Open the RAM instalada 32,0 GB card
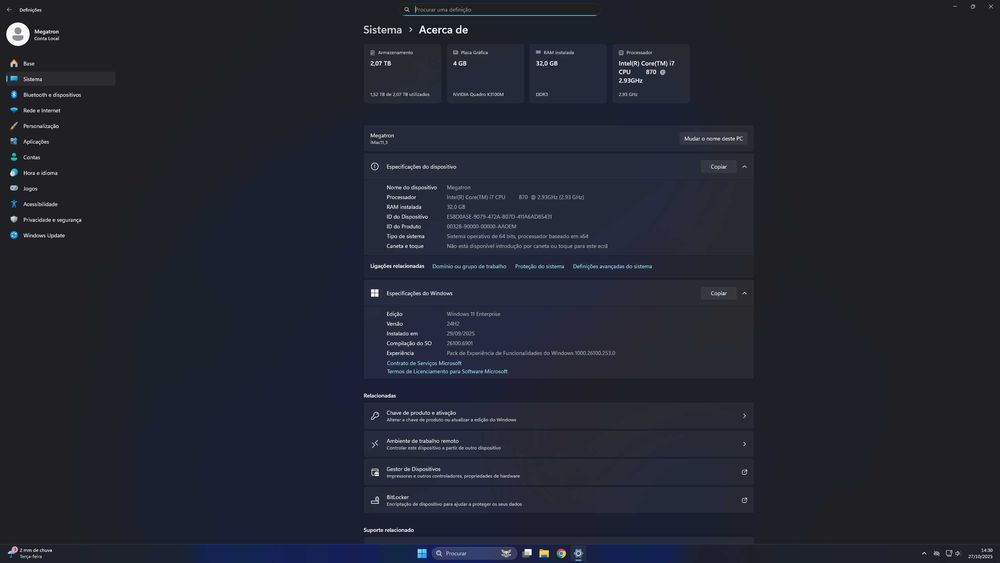Image resolution: width=1000 pixels, height=563 pixels. pos(568,73)
